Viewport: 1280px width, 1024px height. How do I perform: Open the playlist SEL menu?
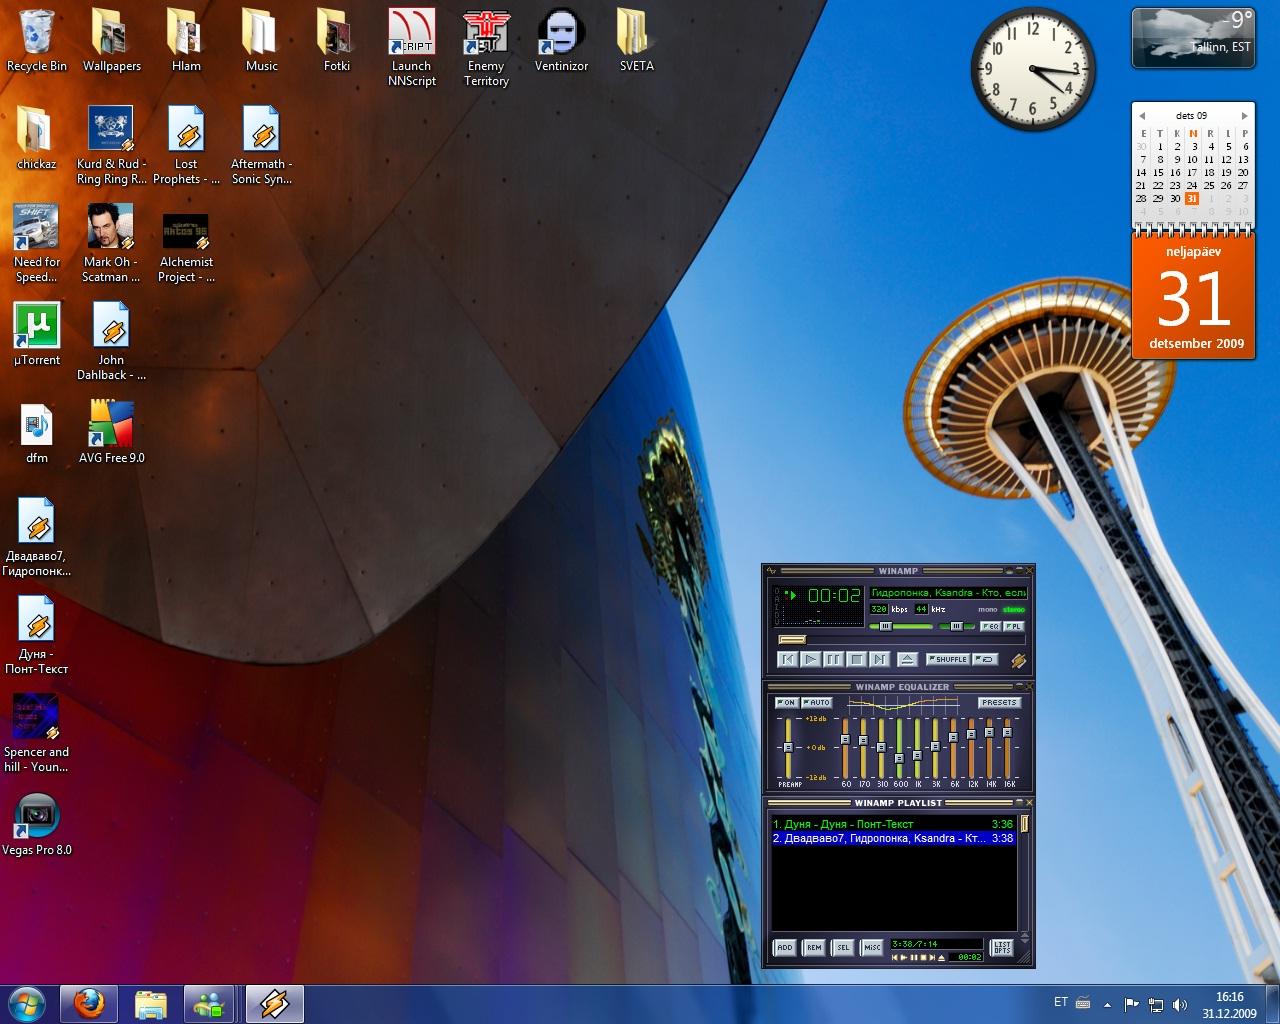843,947
